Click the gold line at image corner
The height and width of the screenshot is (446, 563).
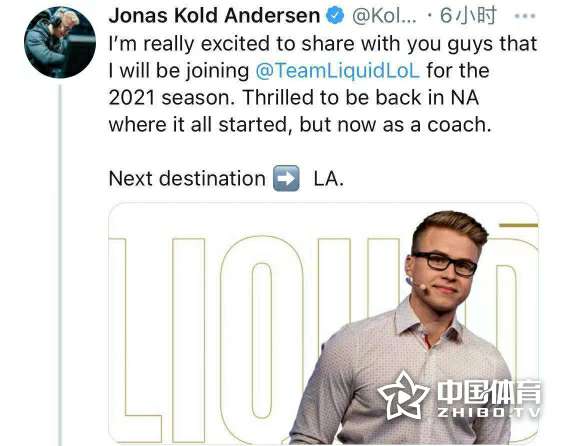(518, 226)
